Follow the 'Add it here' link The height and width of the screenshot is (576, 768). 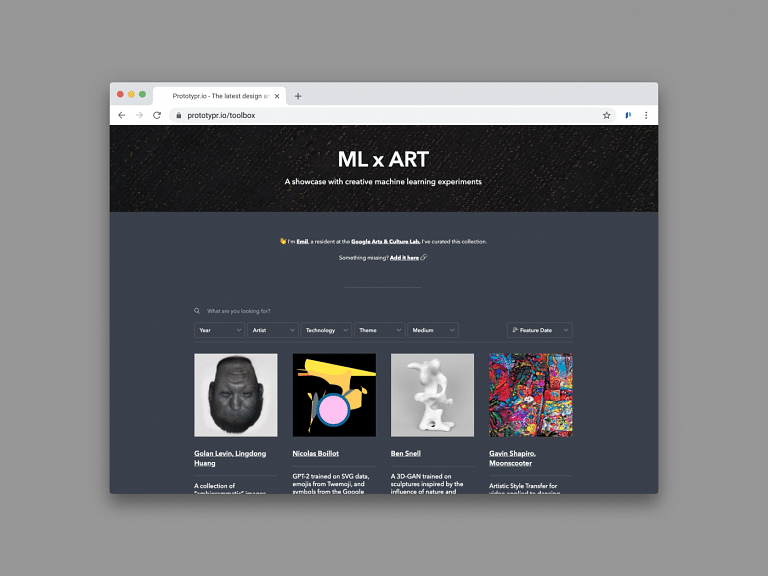click(x=404, y=258)
